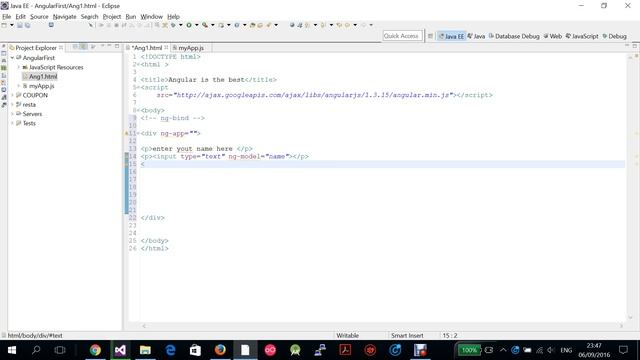Open Visual Studio from the taskbar
This screenshot has height=360, width=640.
(x=120, y=350)
